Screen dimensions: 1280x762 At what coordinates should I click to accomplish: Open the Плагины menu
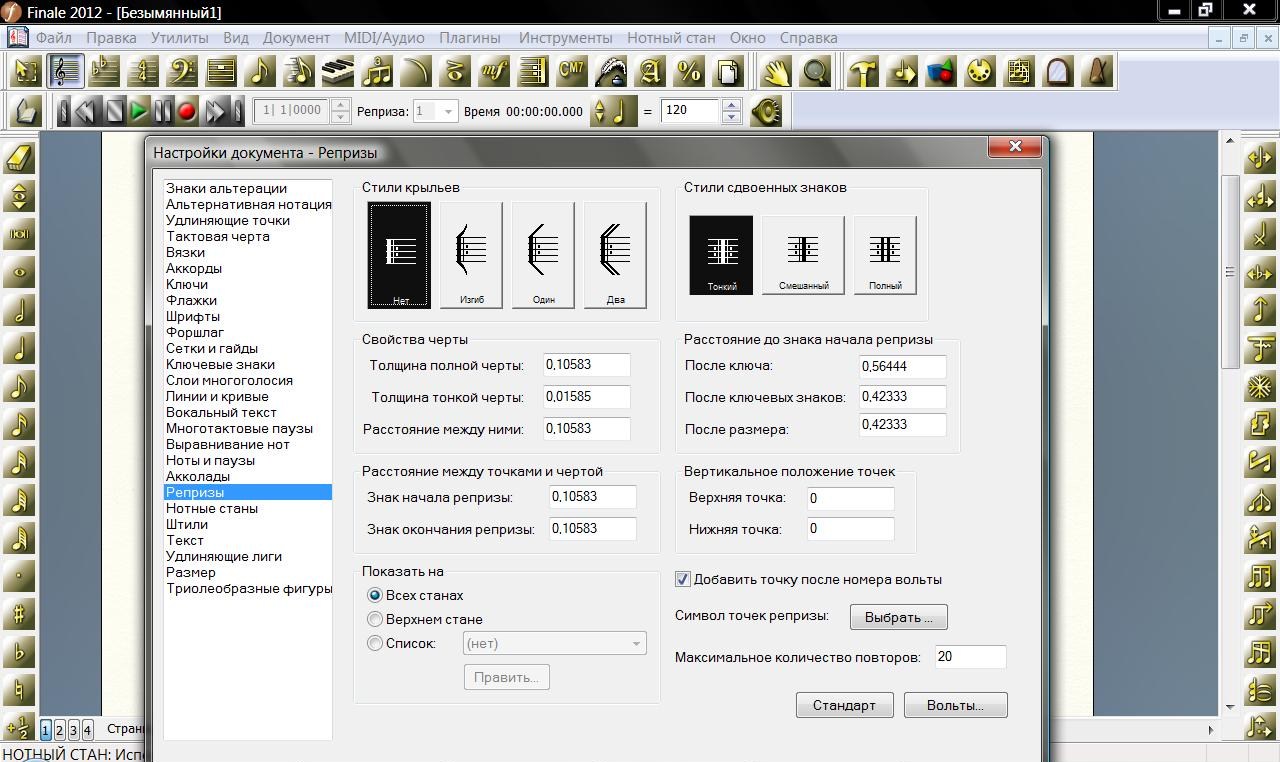[x=470, y=37]
